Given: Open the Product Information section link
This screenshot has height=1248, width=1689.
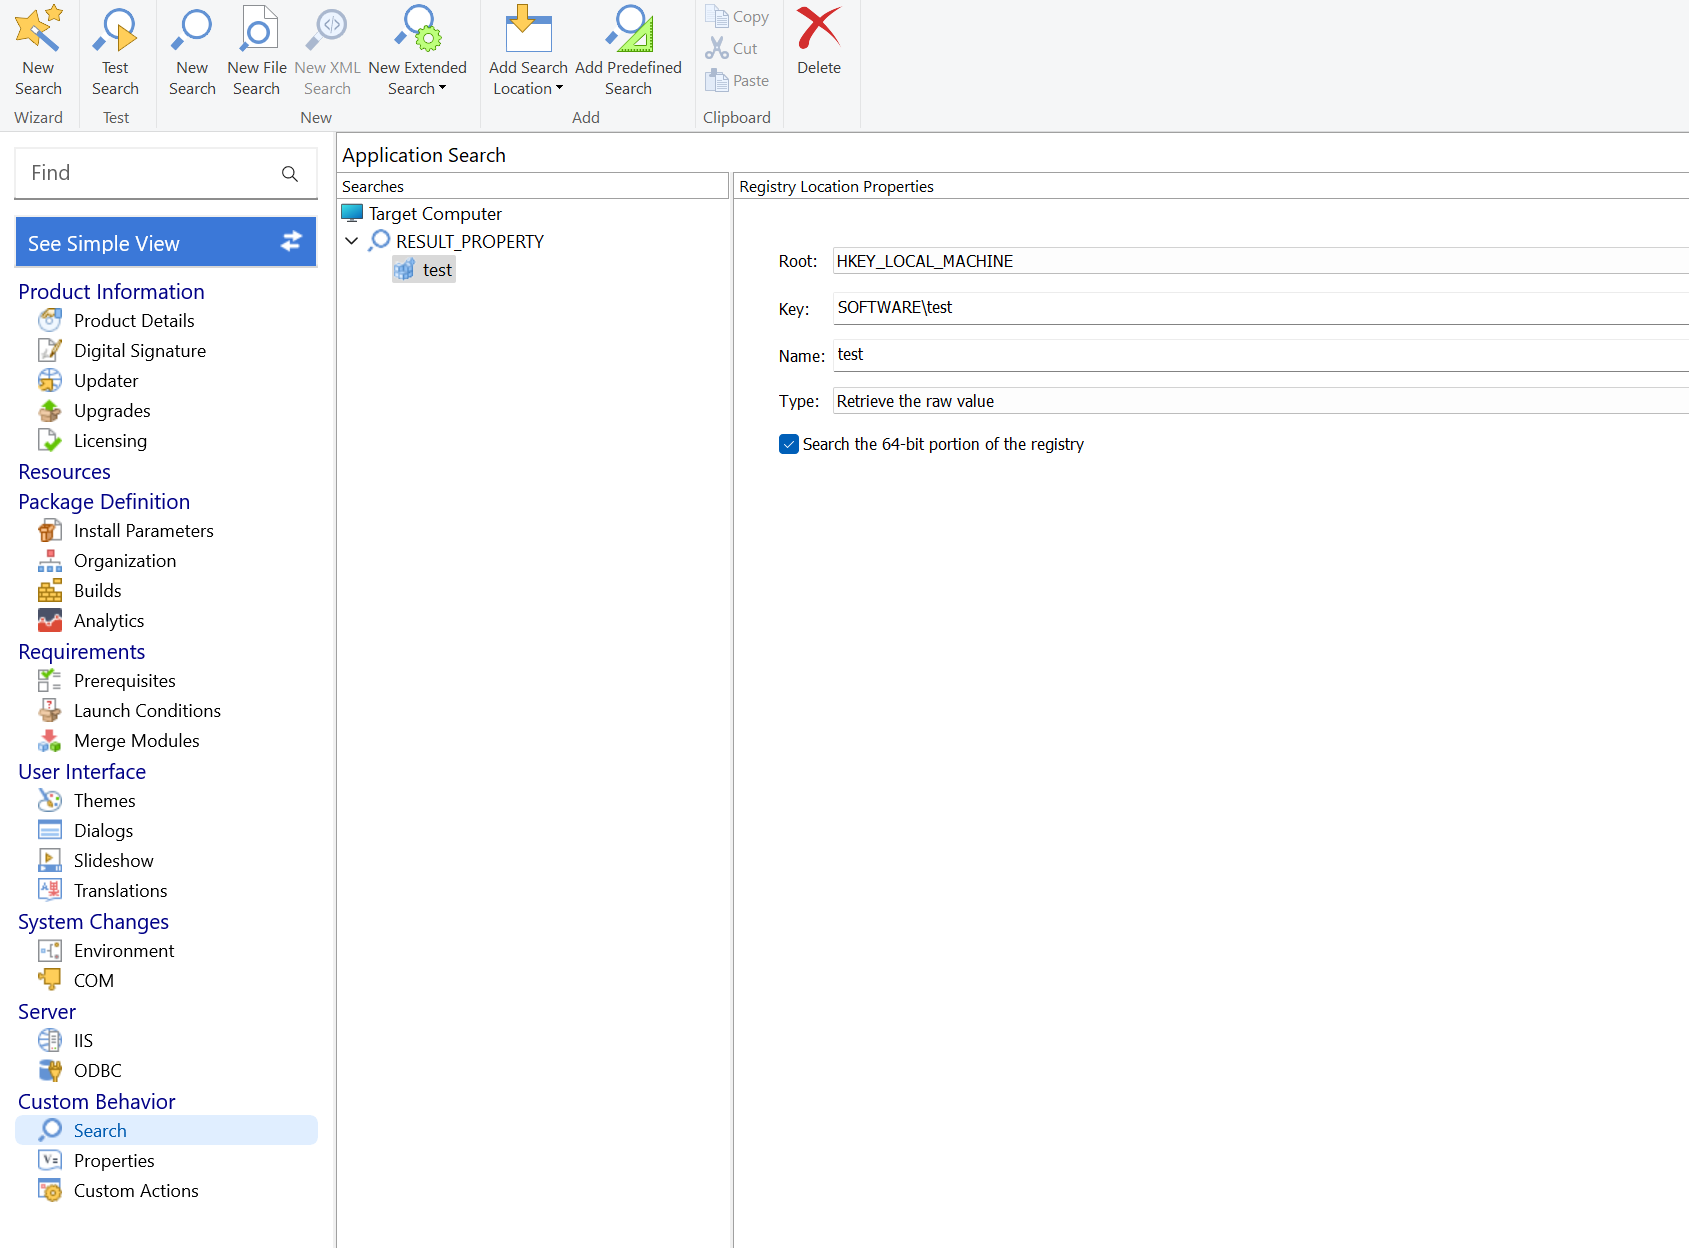Looking at the screenshot, I should 111,292.
